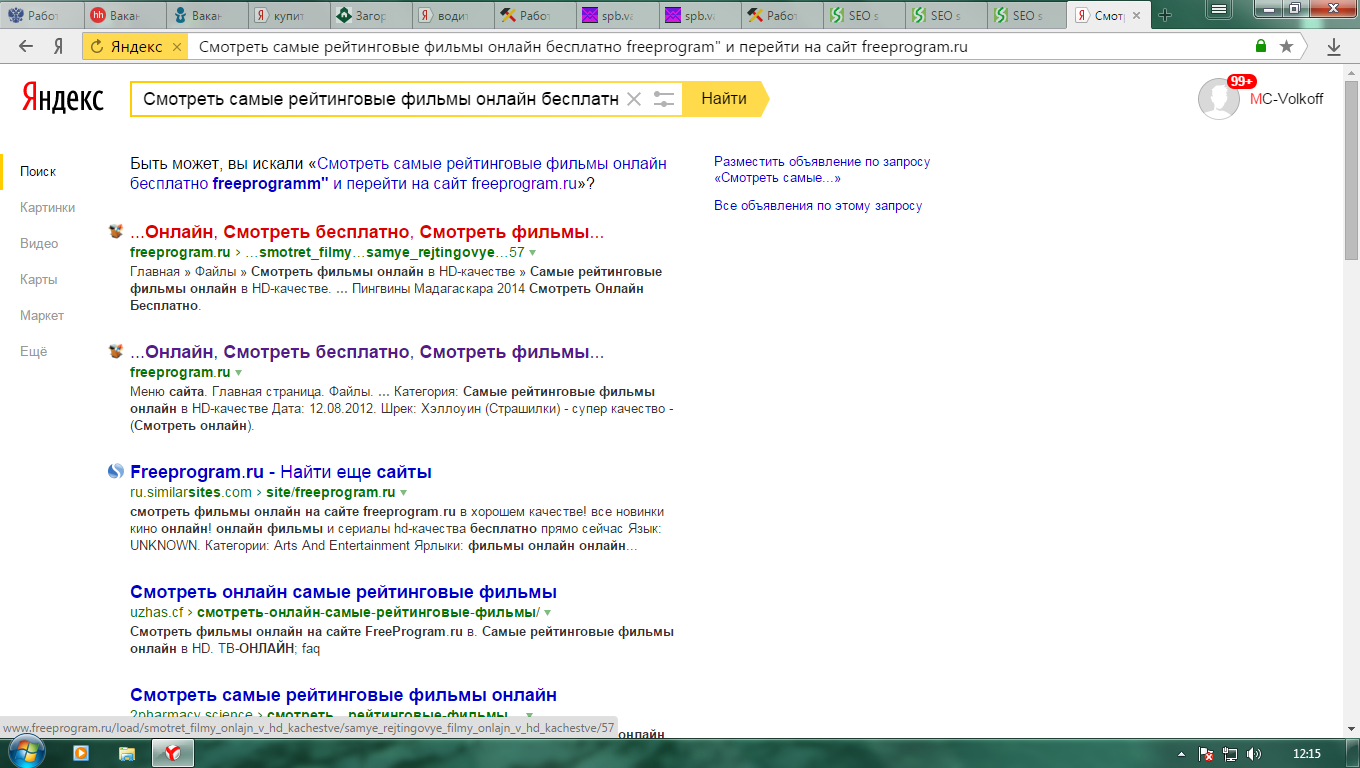Open 'Смотреть самые рейтинговые фильмы онлайн' result
Screen dimensions: 1360x768
(343, 695)
